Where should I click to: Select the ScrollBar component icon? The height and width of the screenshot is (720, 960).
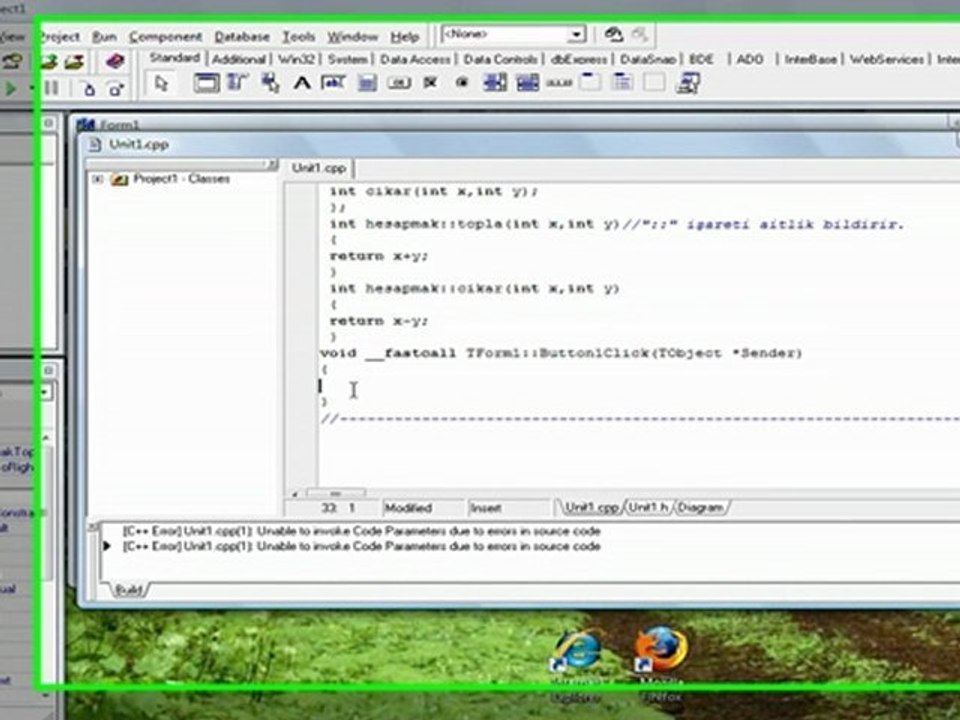coord(559,83)
